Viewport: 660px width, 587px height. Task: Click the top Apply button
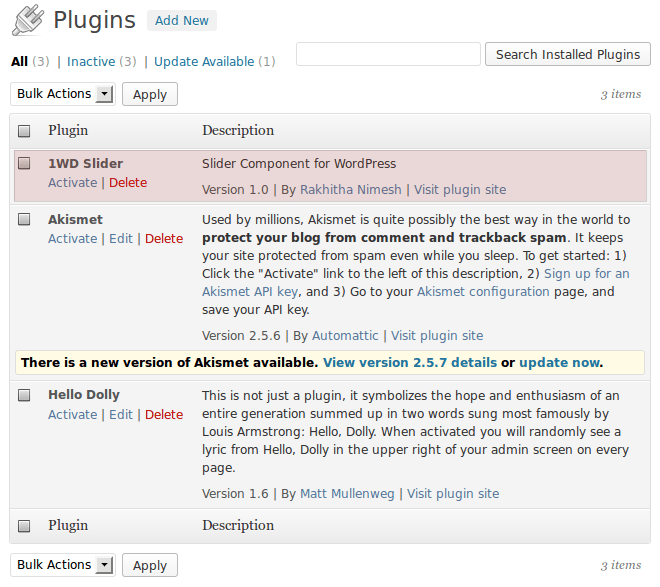[x=150, y=94]
